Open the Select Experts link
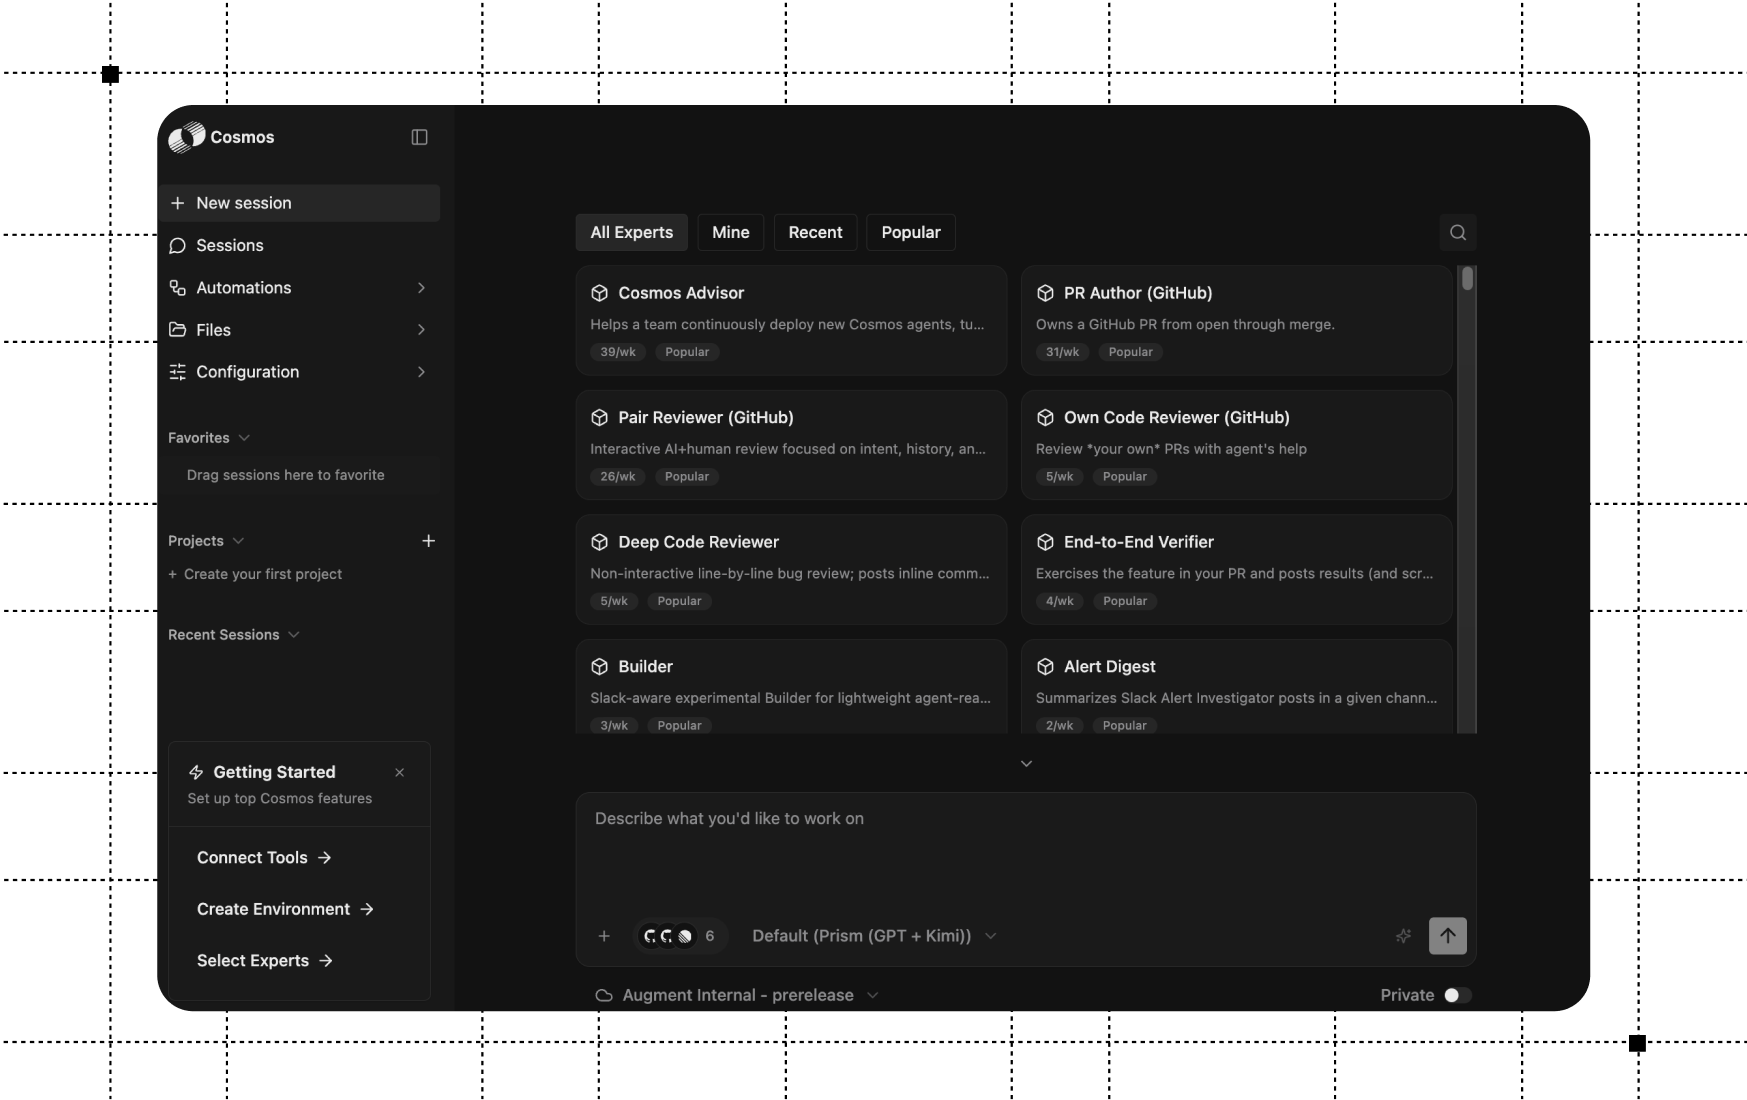This screenshot has height=1100, width=1747. coord(265,961)
